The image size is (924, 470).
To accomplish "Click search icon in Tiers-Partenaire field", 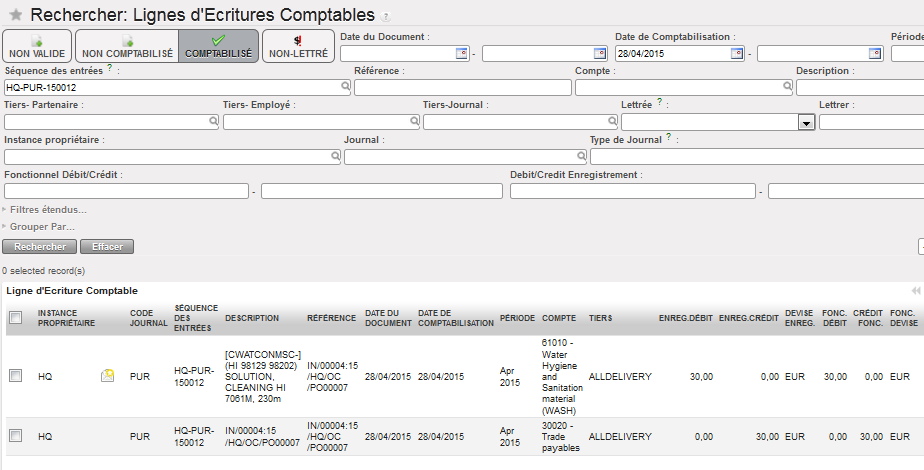I will click(213, 121).
